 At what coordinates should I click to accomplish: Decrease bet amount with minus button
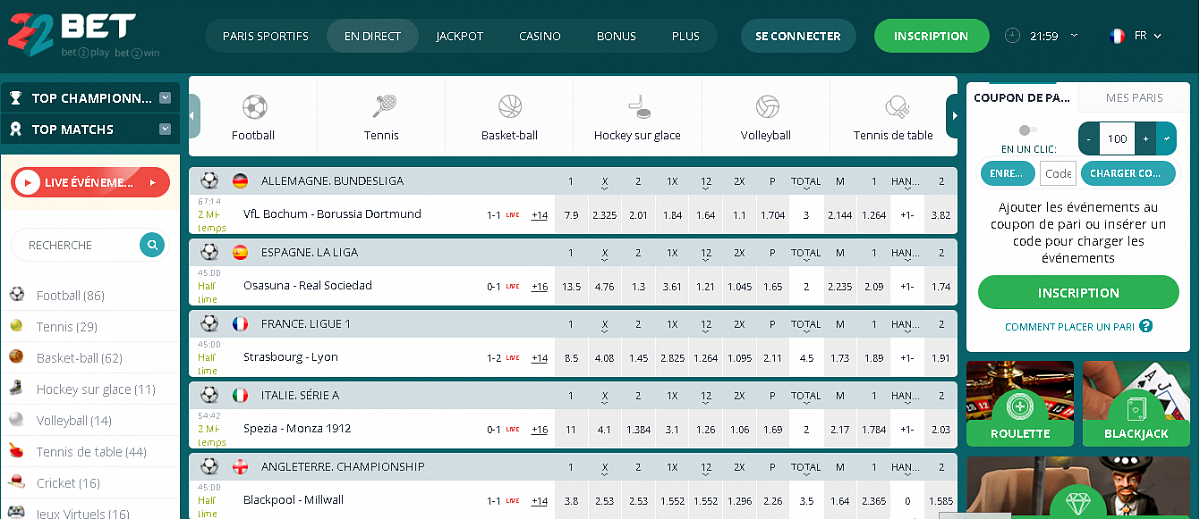1089,139
